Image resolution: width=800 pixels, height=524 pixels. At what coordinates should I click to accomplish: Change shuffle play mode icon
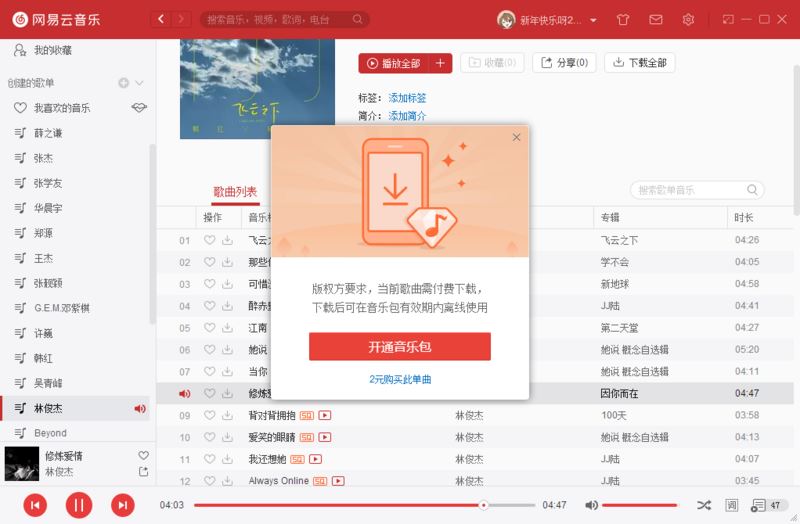point(704,505)
